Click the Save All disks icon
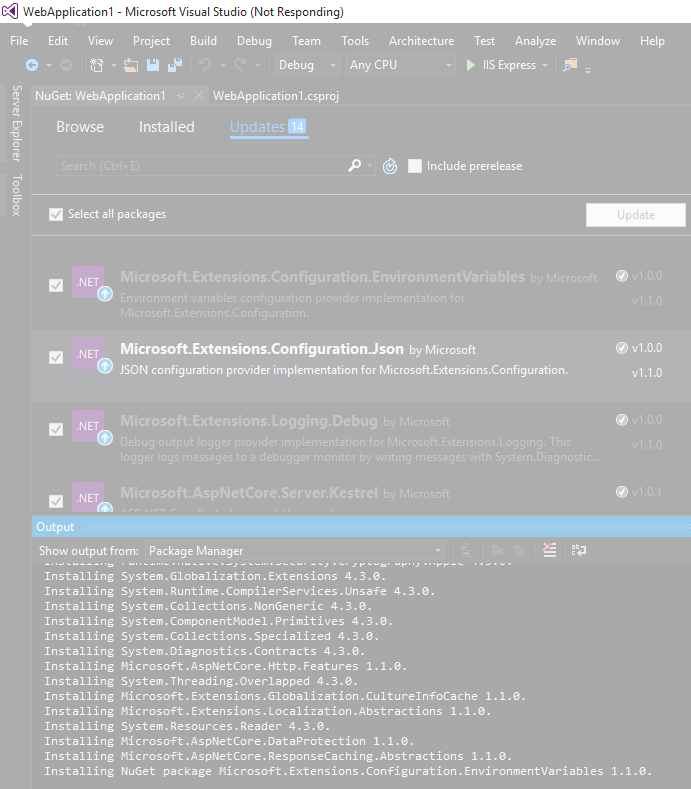 [x=175, y=65]
